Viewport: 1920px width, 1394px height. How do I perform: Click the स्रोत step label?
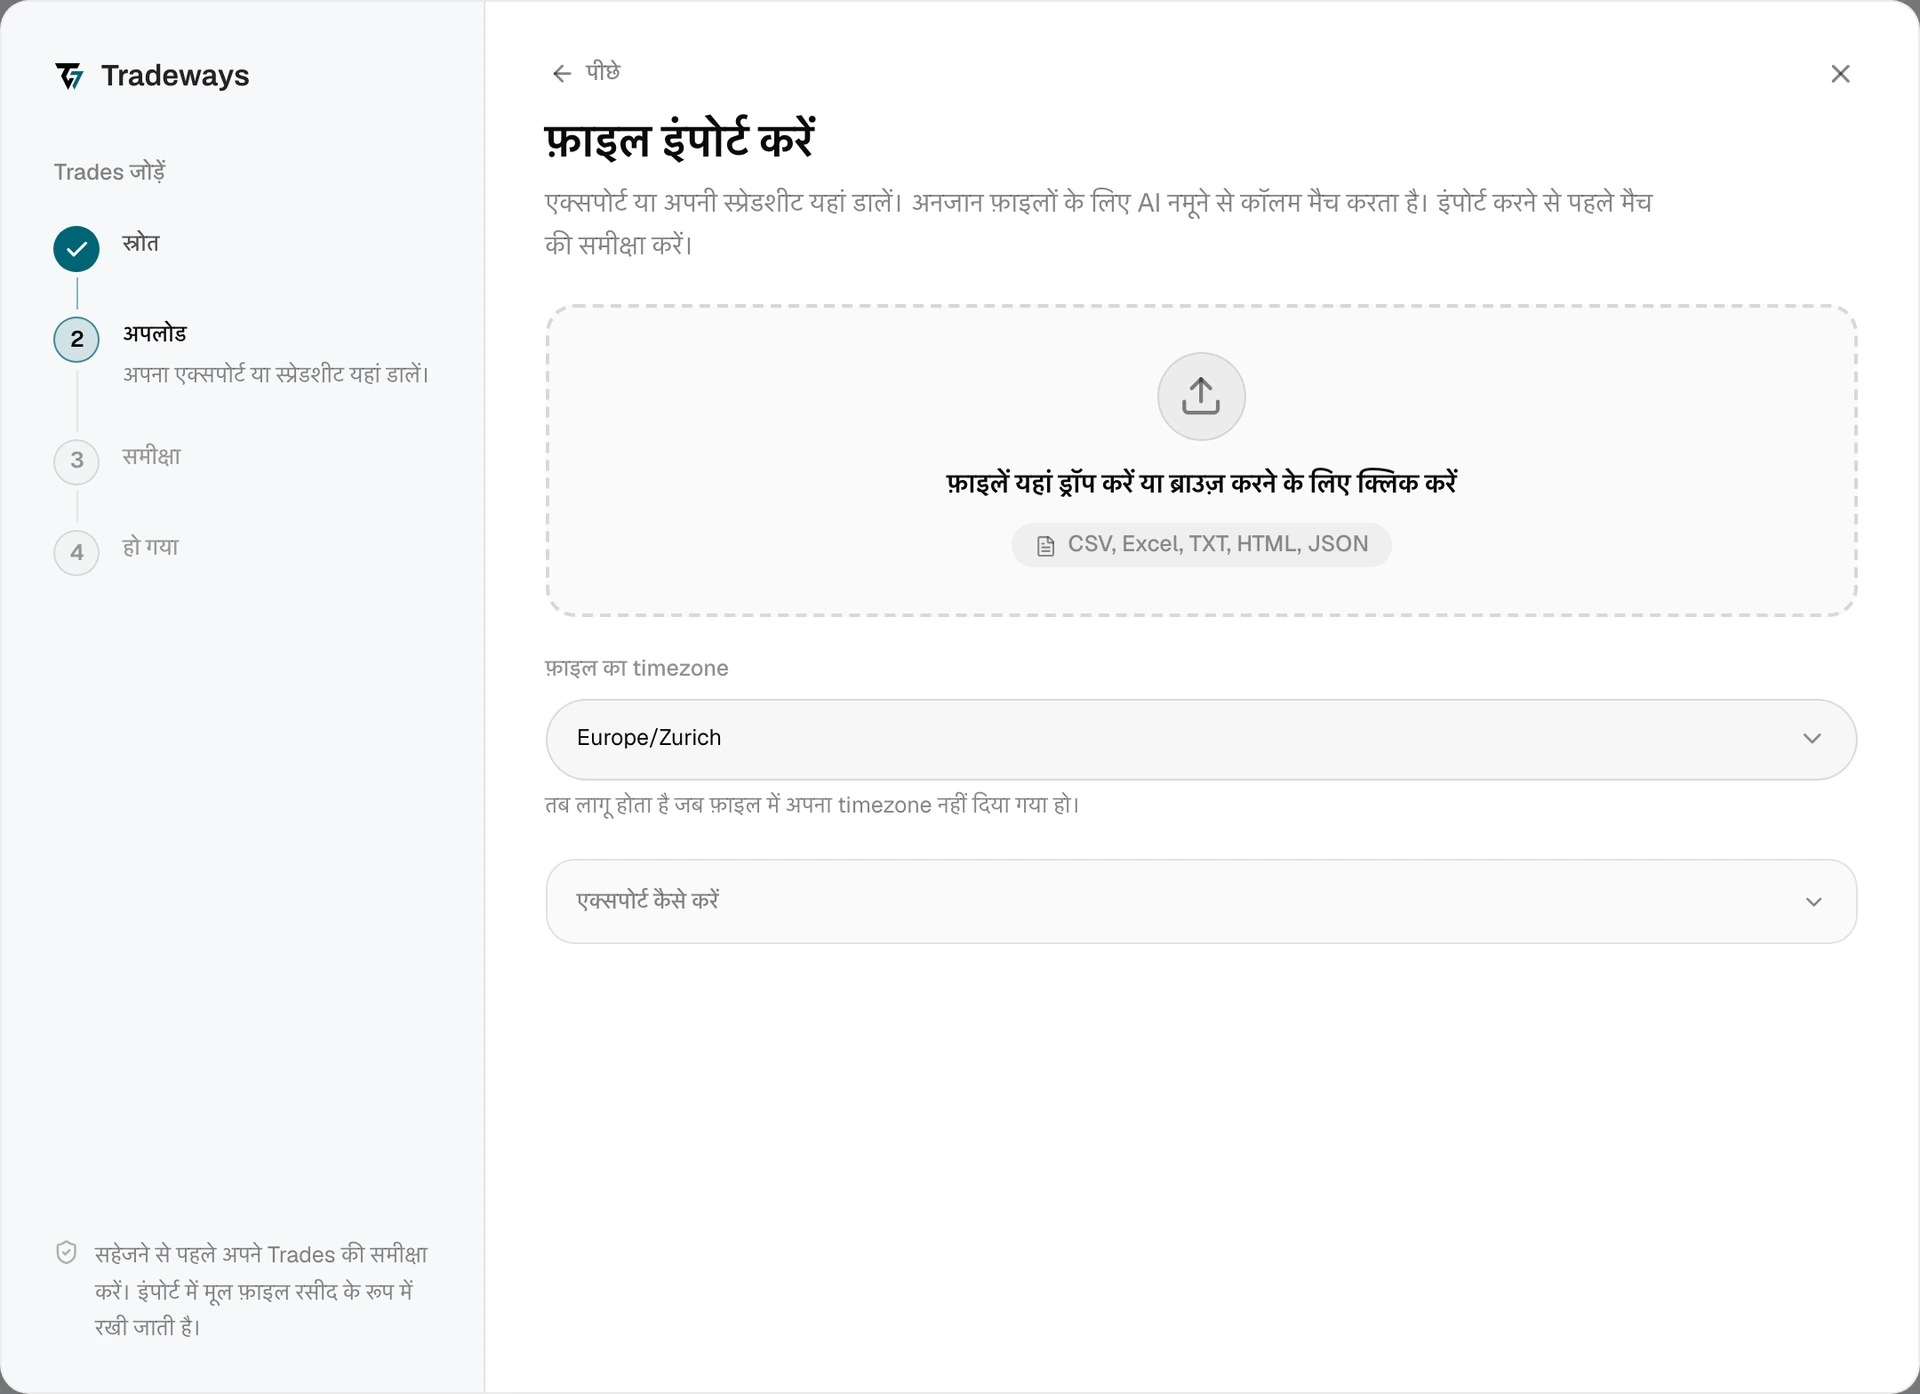(x=141, y=243)
